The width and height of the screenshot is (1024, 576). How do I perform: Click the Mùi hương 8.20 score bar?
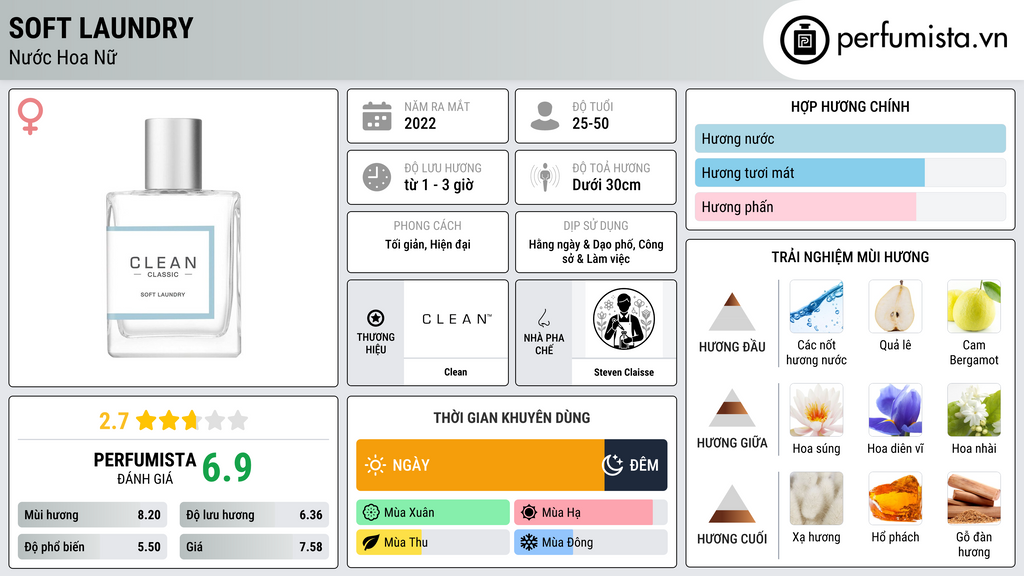pos(92,515)
